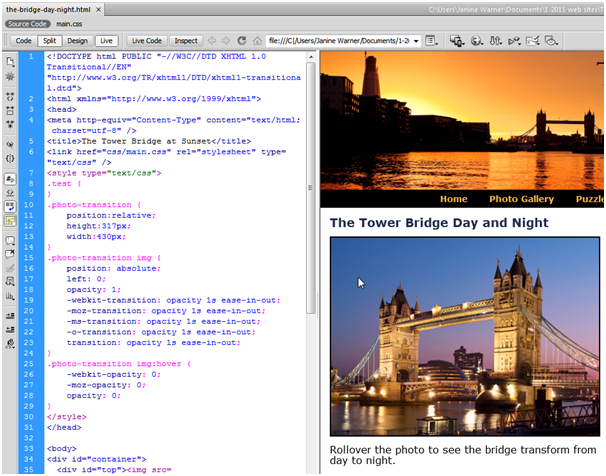This screenshot has width=606, height=476.
Task: Click the refresh icon beside the address field
Action: point(240,41)
